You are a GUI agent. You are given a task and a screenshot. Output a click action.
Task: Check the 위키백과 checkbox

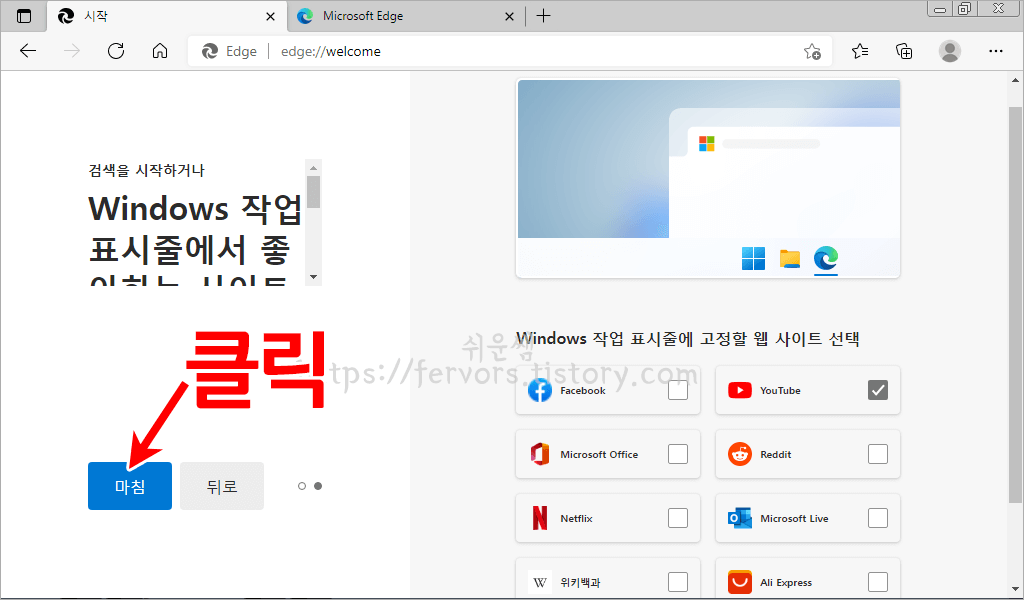coord(678,582)
